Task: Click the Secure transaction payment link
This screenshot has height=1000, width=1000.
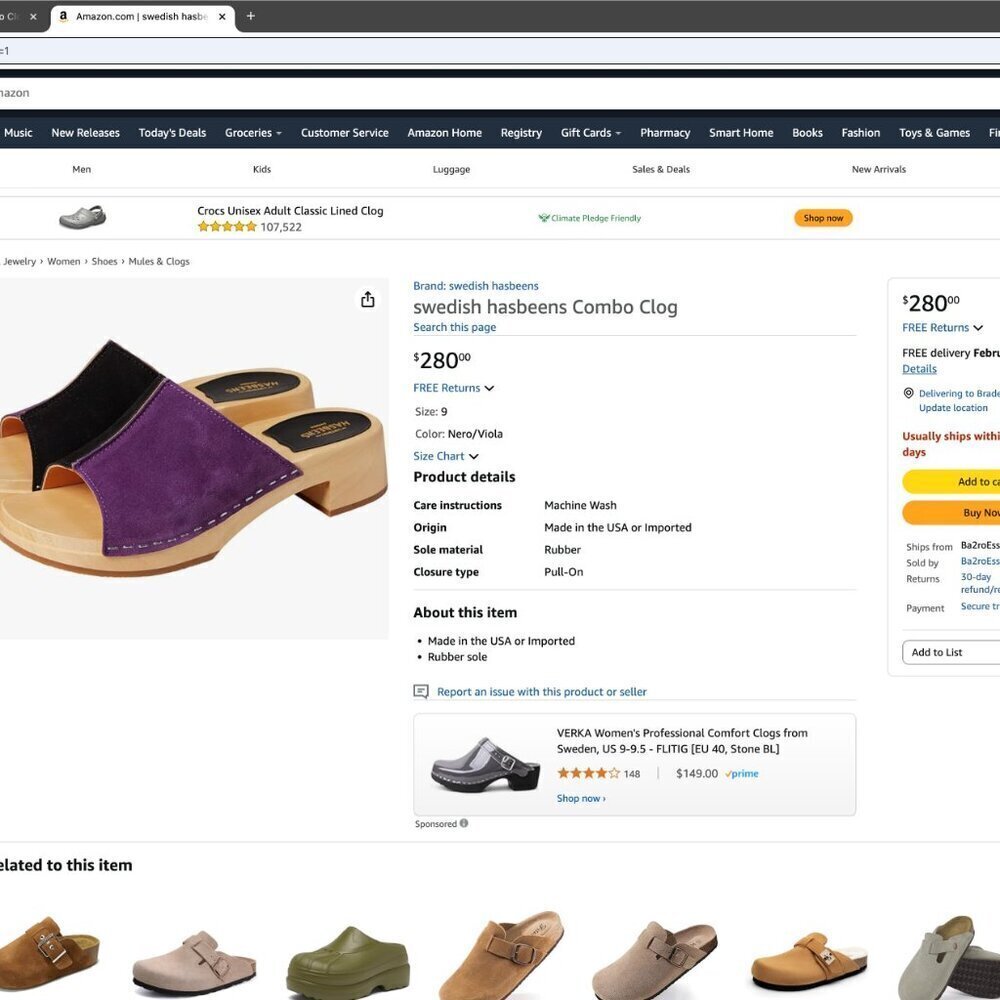Action: (980, 607)
